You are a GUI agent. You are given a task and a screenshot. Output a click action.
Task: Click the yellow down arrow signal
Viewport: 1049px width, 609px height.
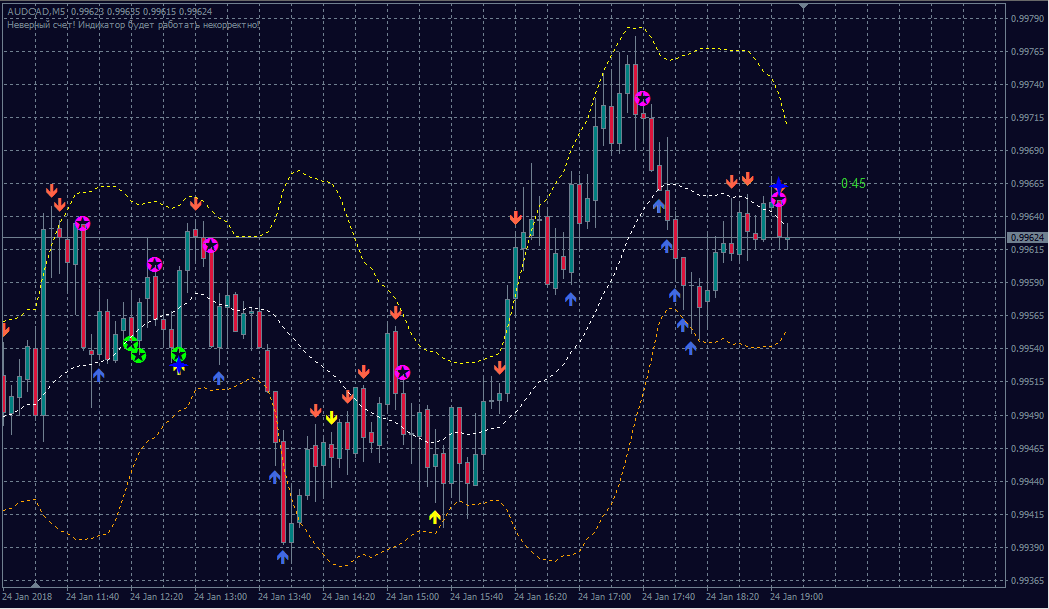331,417
